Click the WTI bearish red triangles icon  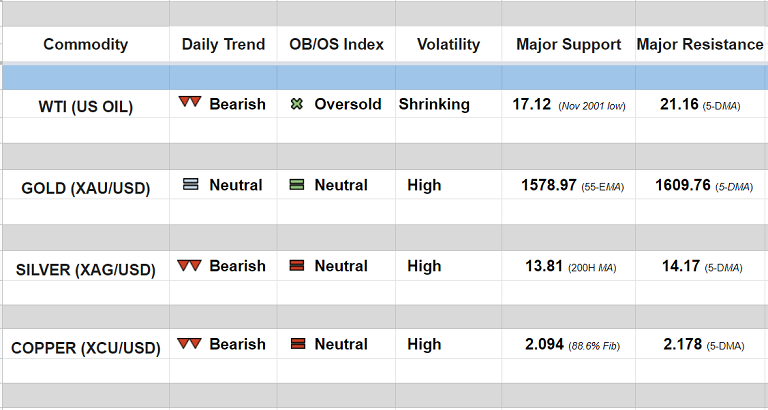(190, 104)
